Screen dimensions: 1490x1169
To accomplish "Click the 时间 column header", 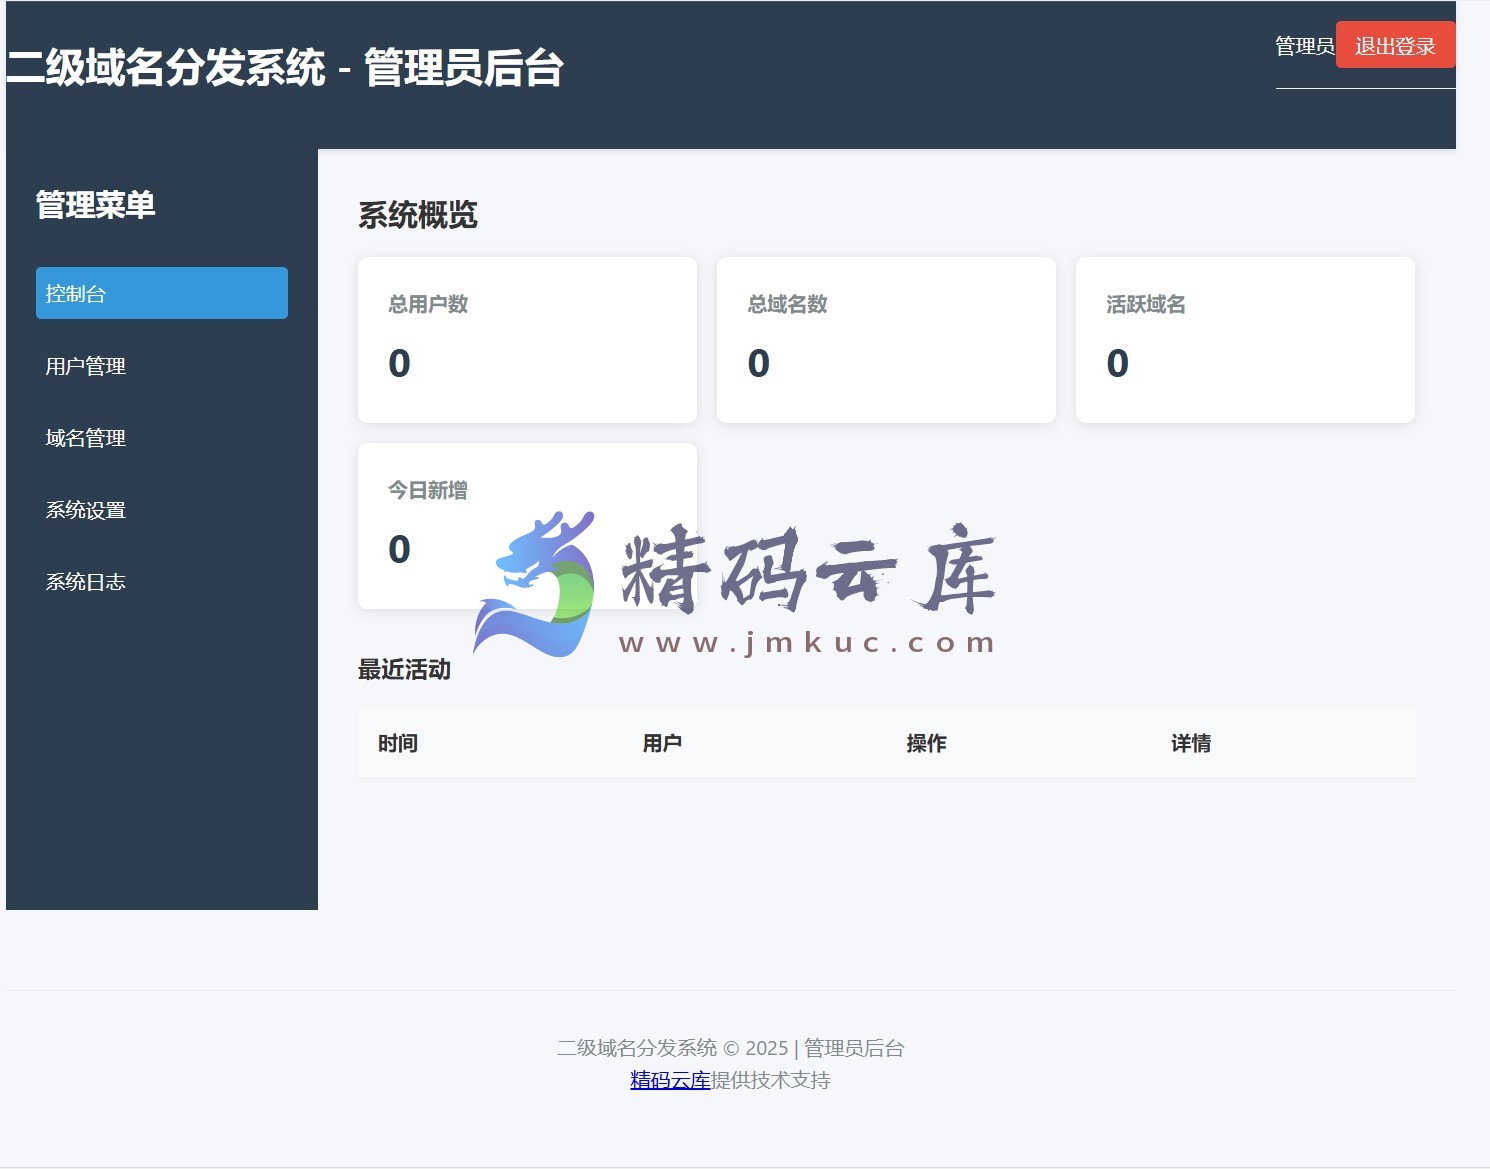I will pos(398,743).
